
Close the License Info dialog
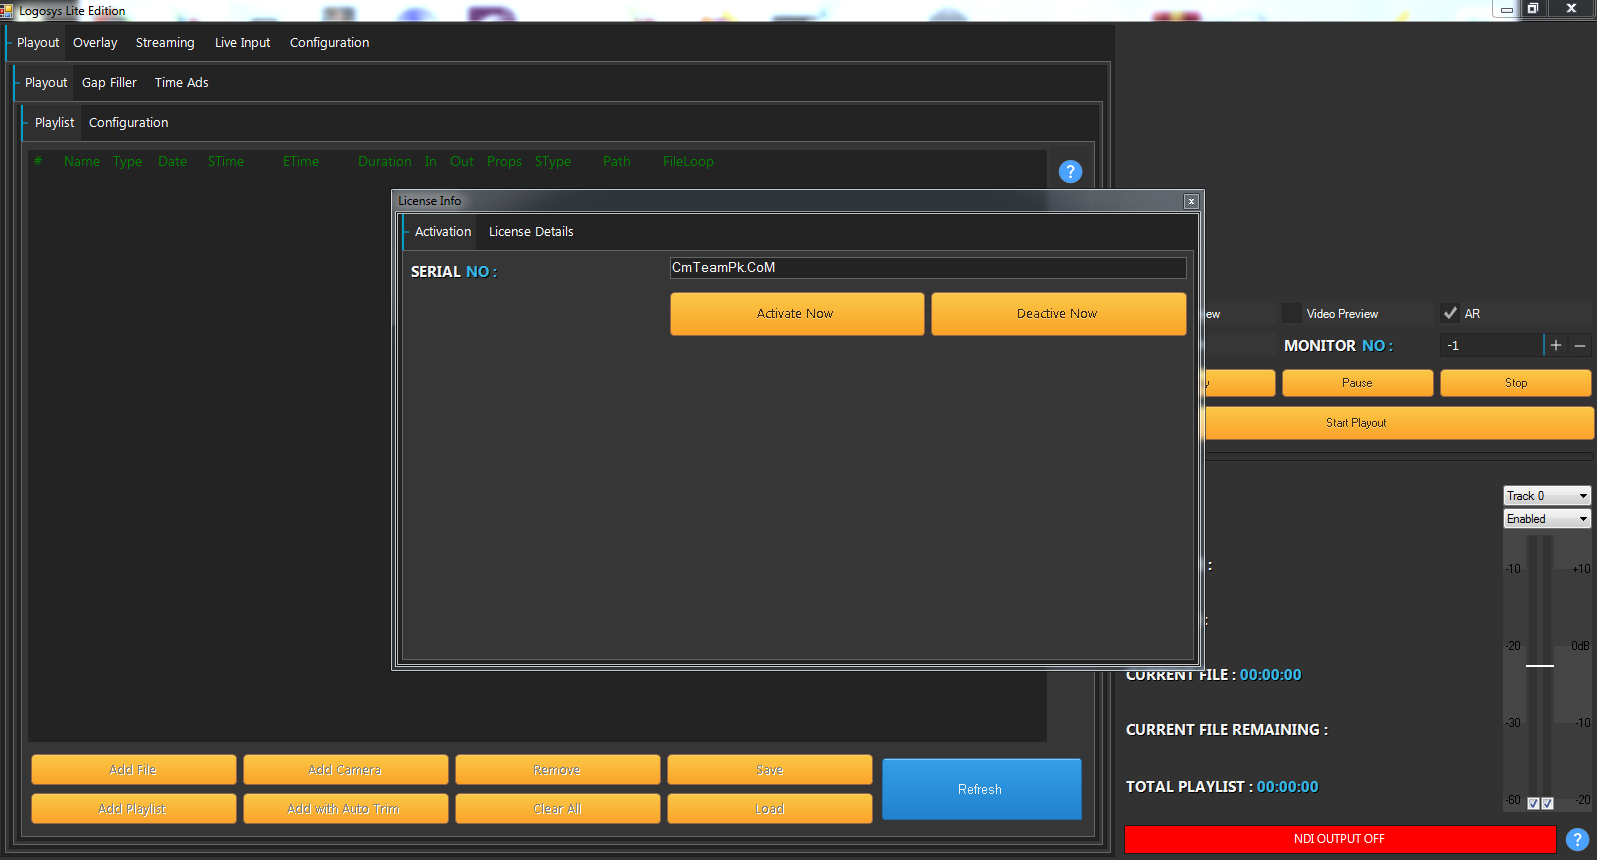pos(1191,201)
